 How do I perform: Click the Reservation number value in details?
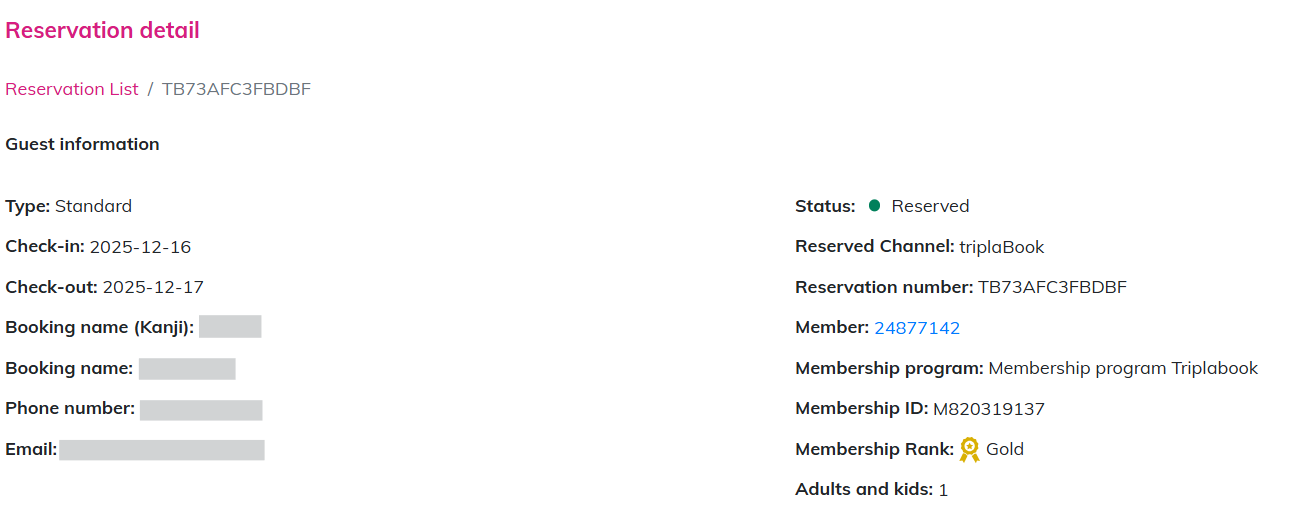point(1052,287)
